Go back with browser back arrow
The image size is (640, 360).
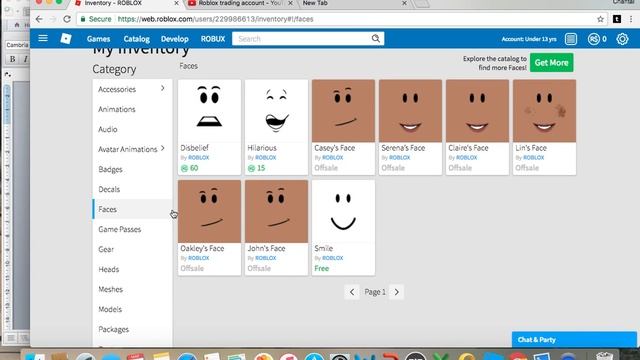click(39, 19)
